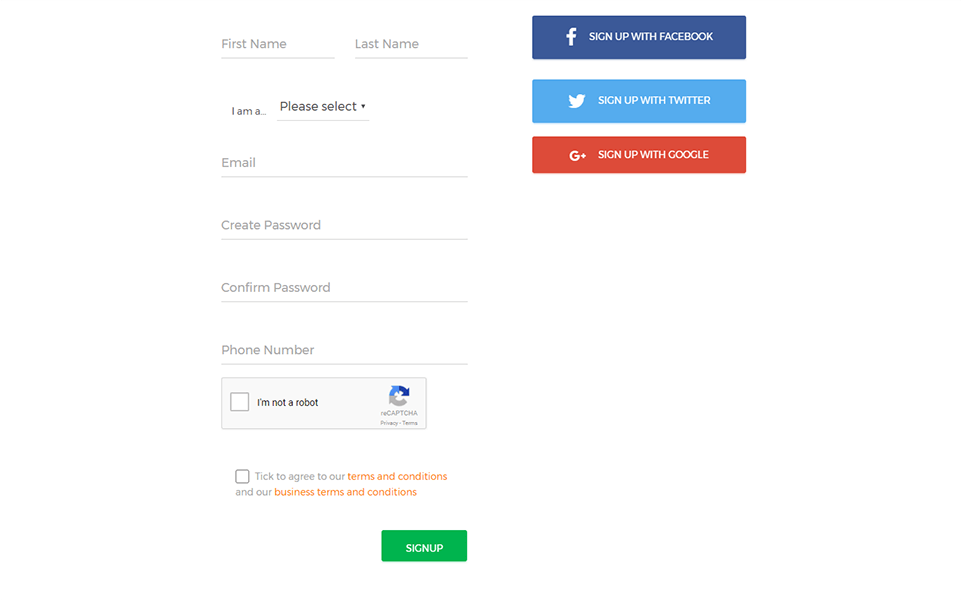Open the business terms and conditions link

(345, 493)
